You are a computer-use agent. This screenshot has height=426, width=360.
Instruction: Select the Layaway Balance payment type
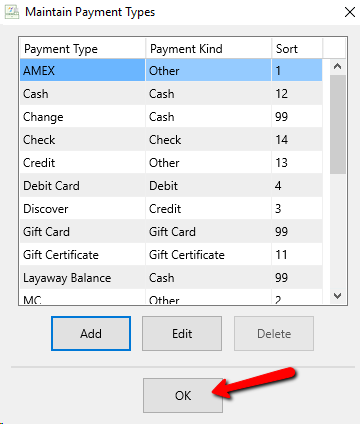pos(83,278)
